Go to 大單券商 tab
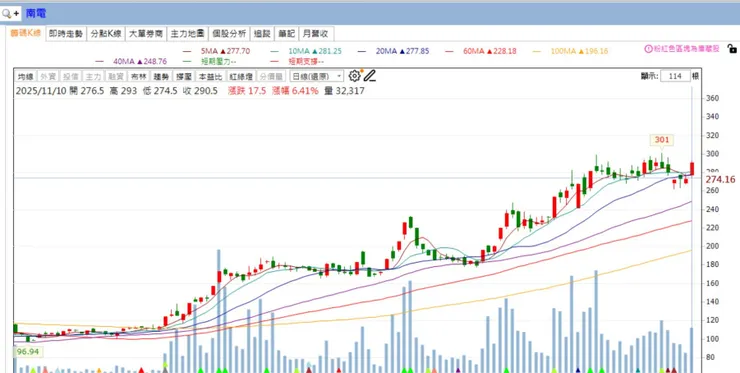 coord(146,34)
